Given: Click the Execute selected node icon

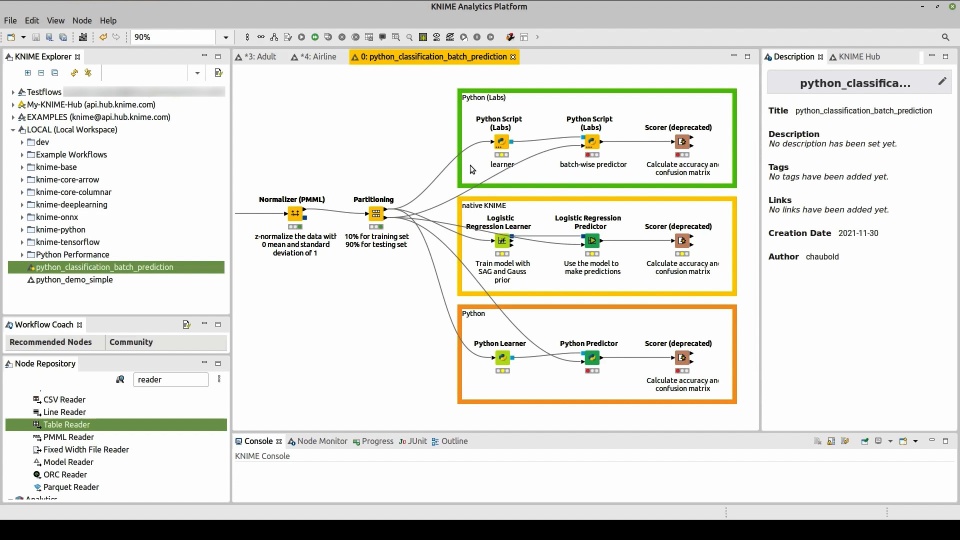Looking at the screenshot, I should tap(301, 37).
